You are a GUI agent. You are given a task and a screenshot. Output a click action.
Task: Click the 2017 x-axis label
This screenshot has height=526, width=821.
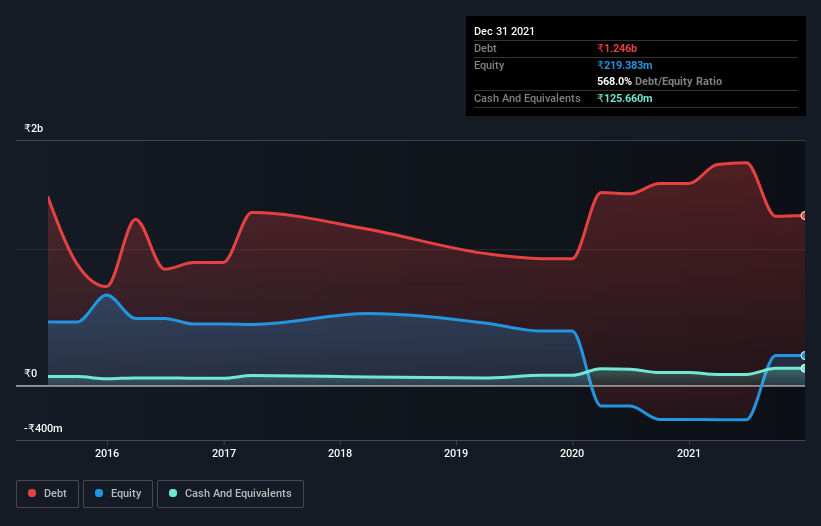[224, 453]
